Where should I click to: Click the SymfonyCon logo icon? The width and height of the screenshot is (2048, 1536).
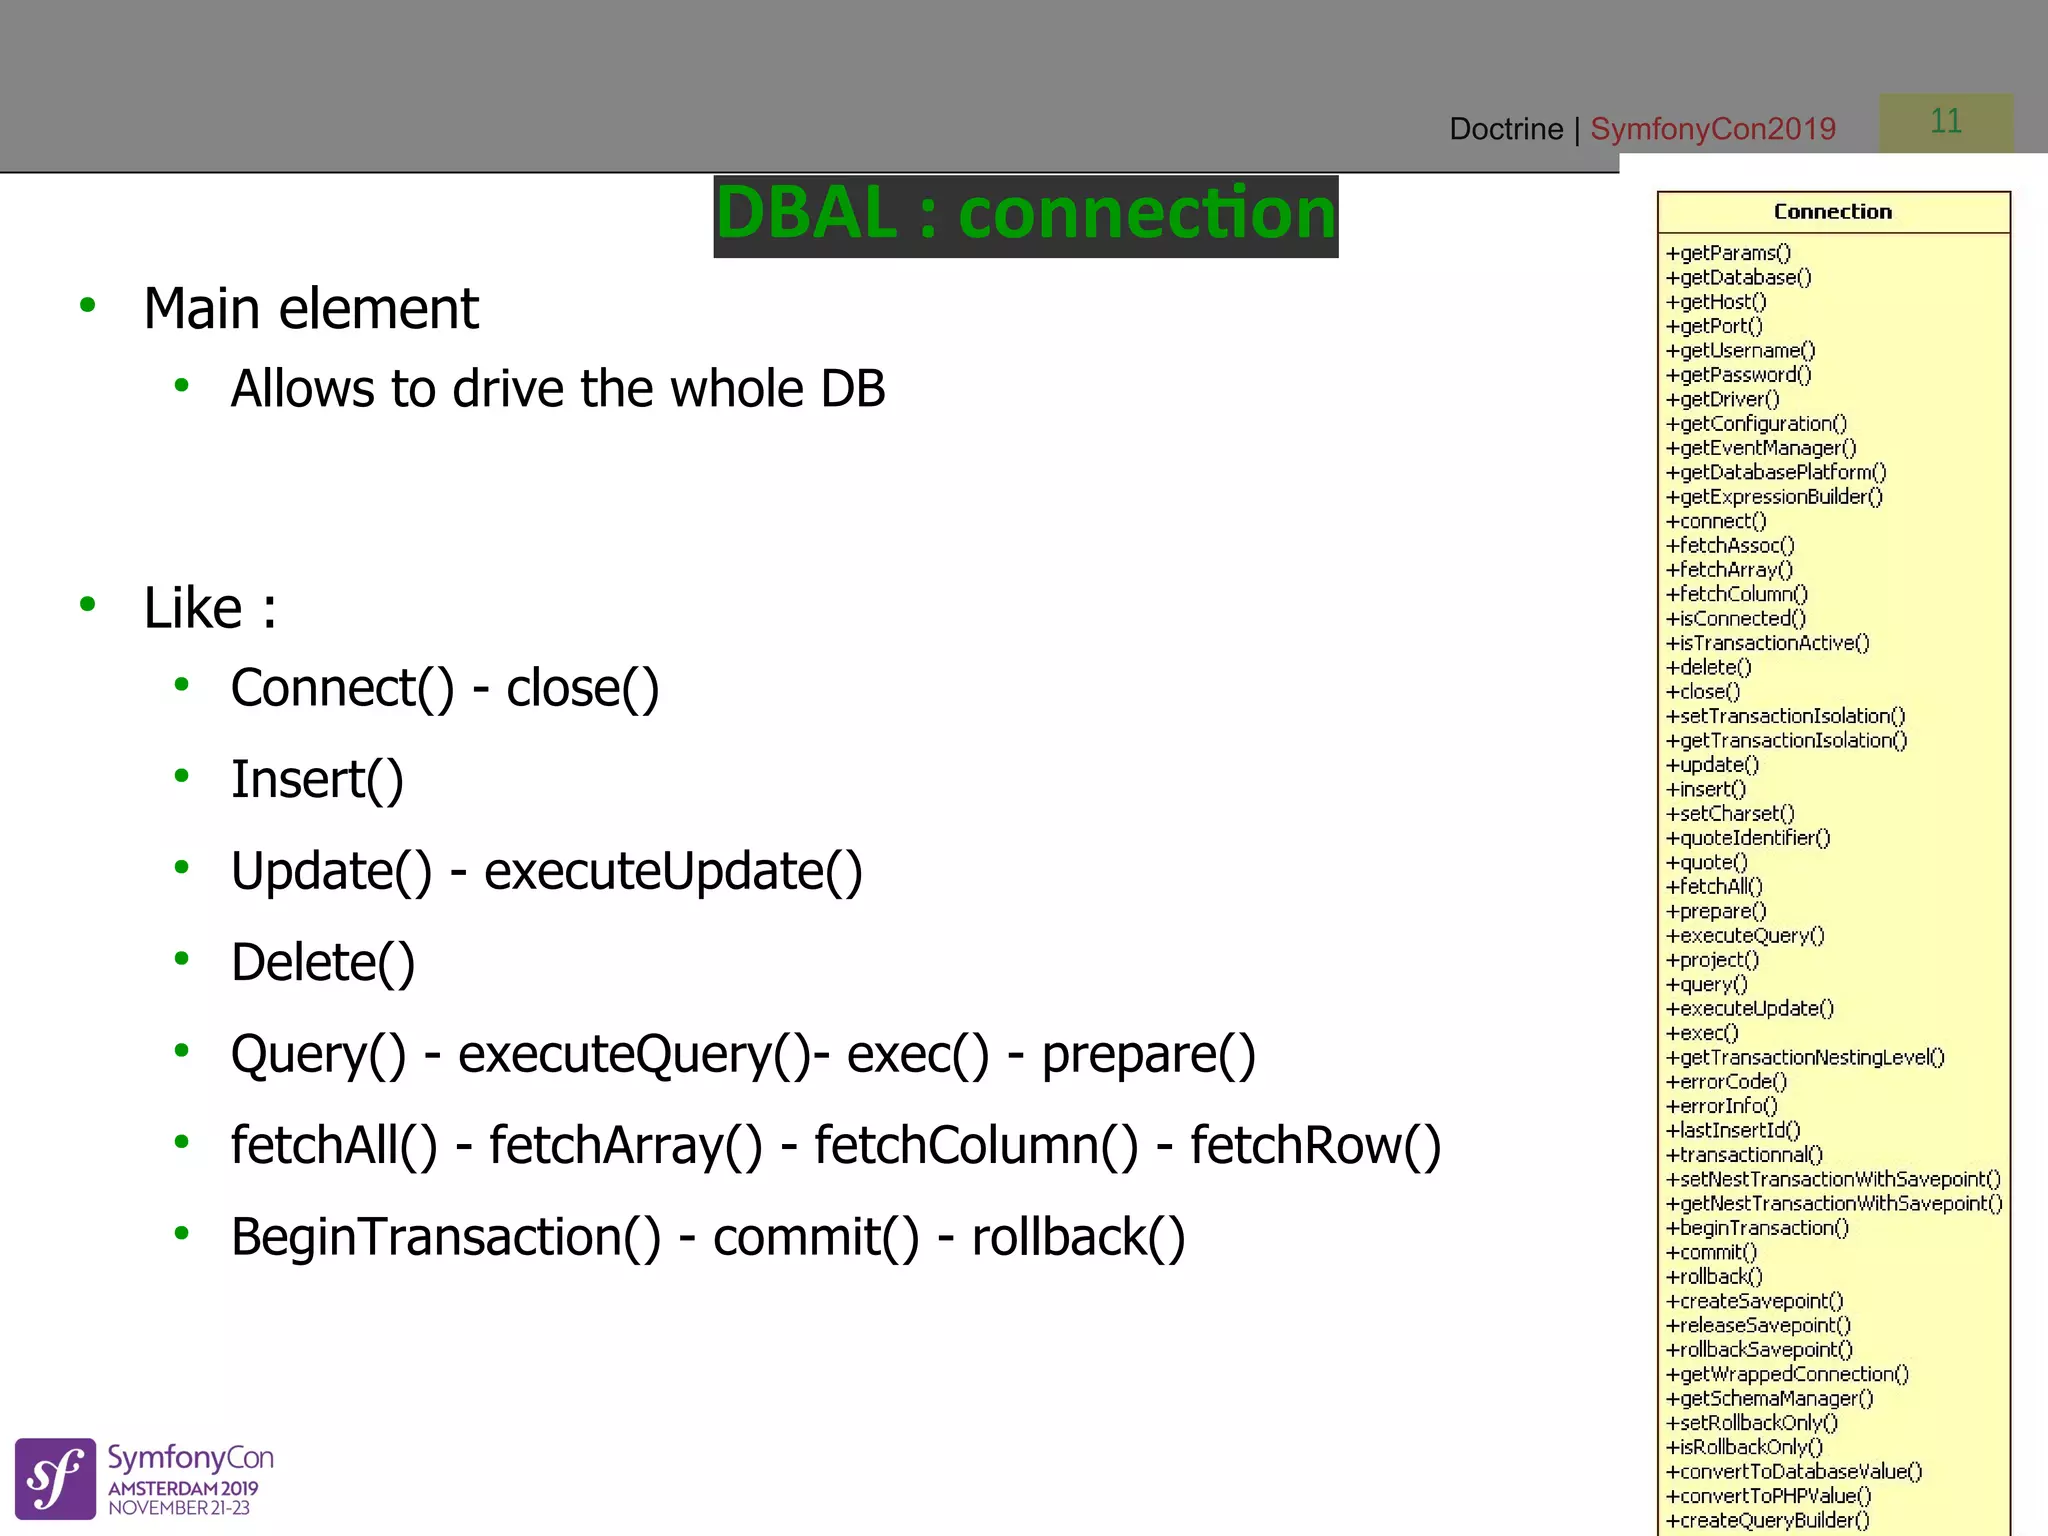point(55,1478)
